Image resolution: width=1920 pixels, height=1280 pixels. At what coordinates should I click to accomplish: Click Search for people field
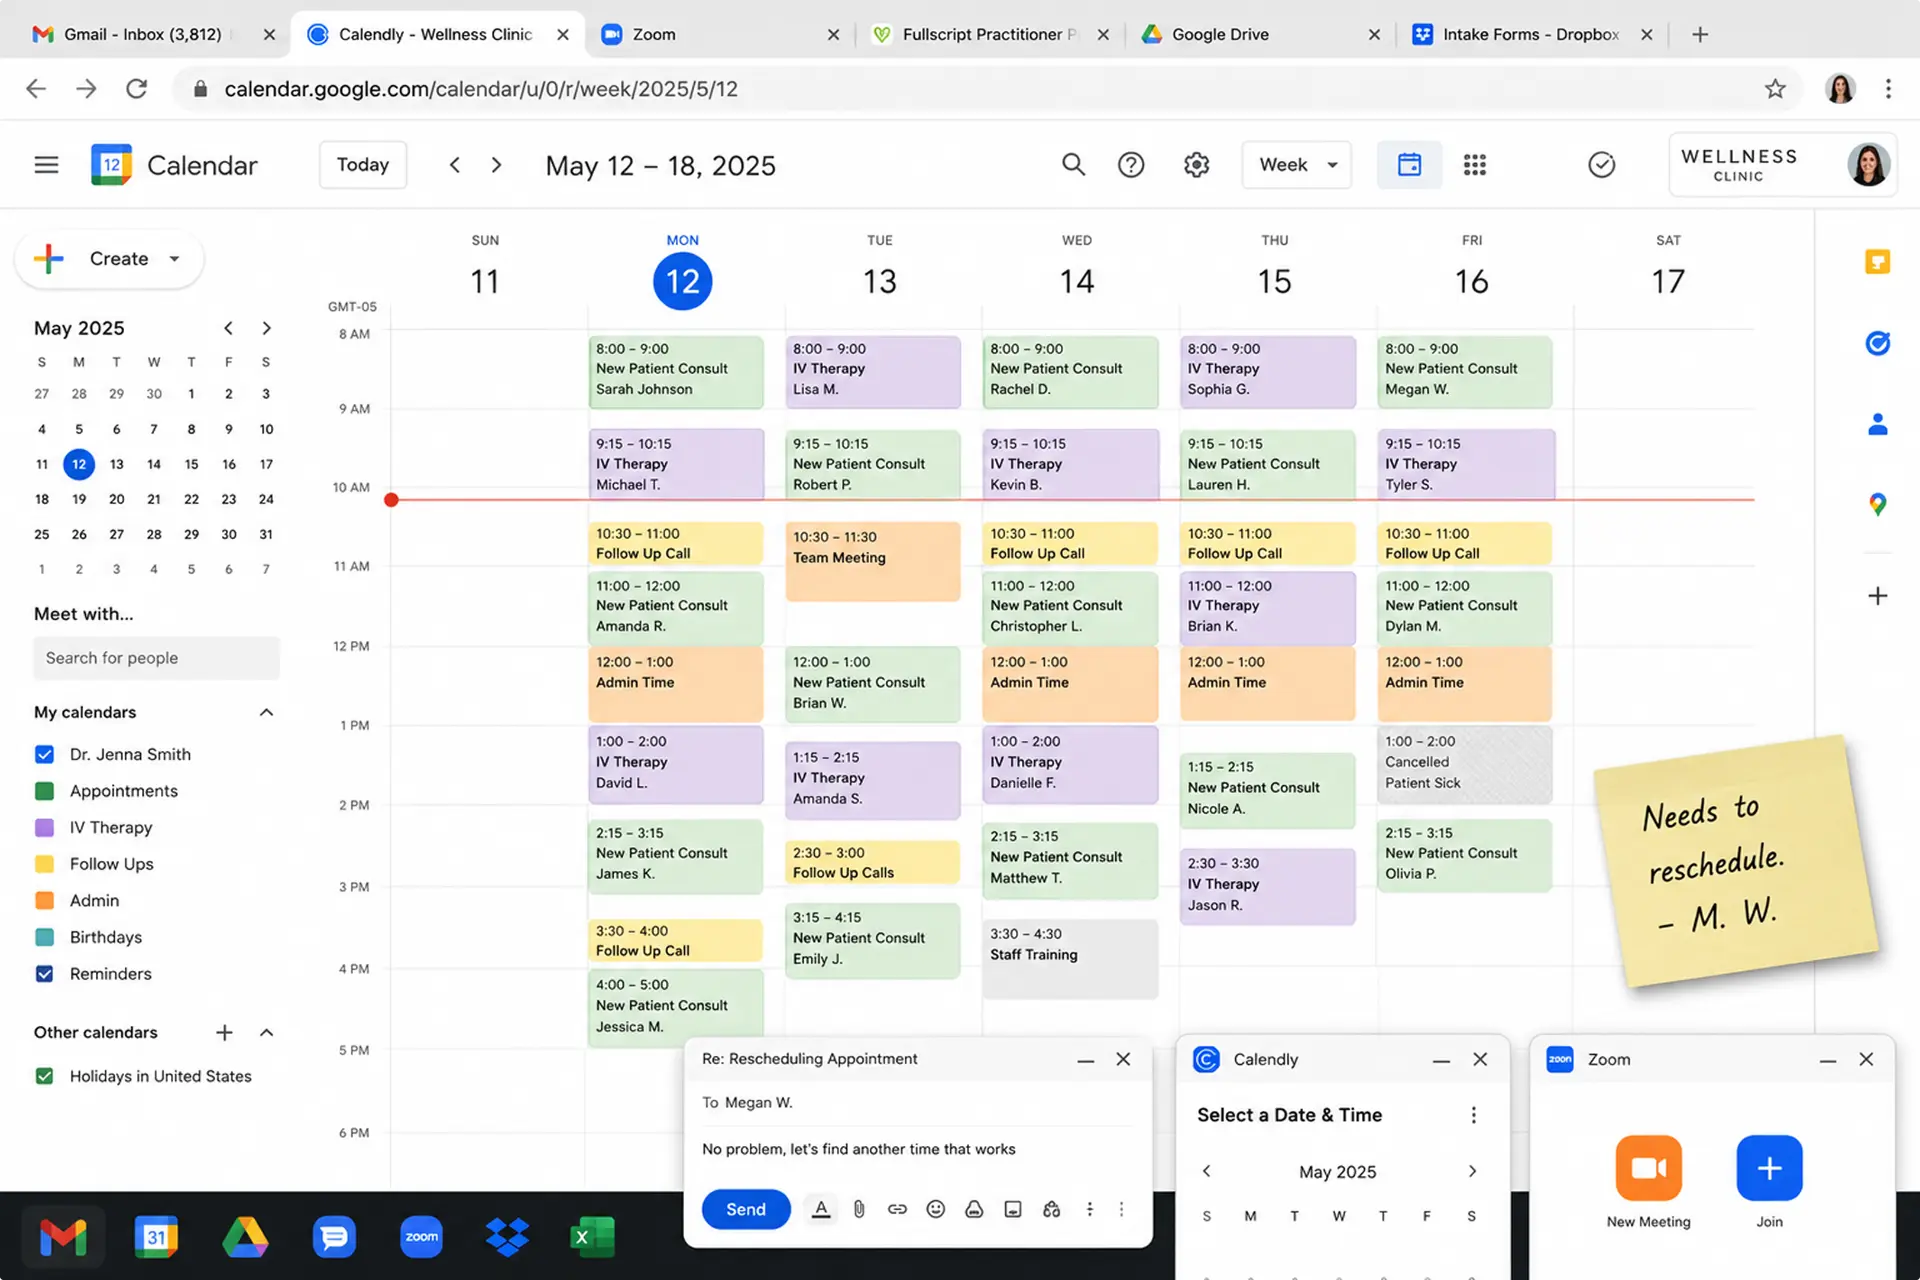(x=157, y=658)
